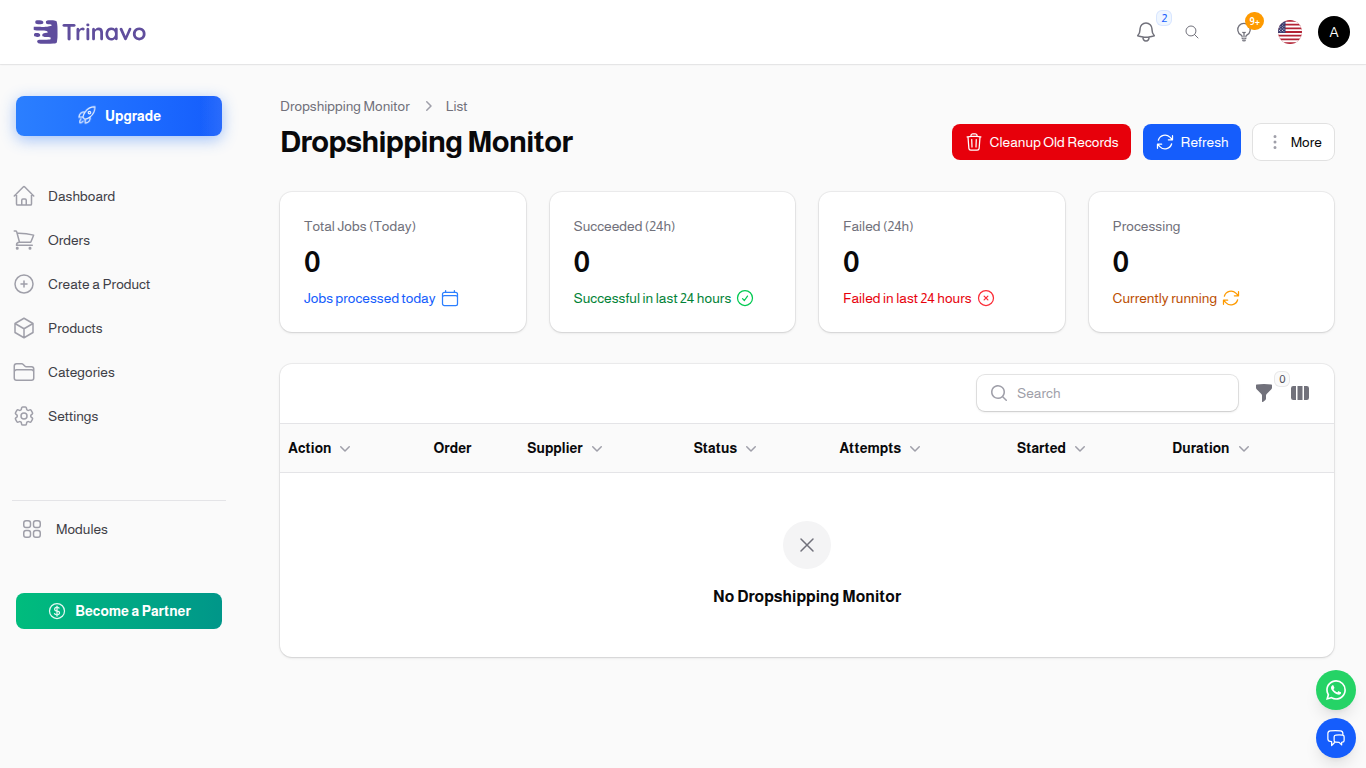Viewport: 1366px width, 768px height.
Task: Click 'Successful in last 24 hours' text
Action: point(652,298)
